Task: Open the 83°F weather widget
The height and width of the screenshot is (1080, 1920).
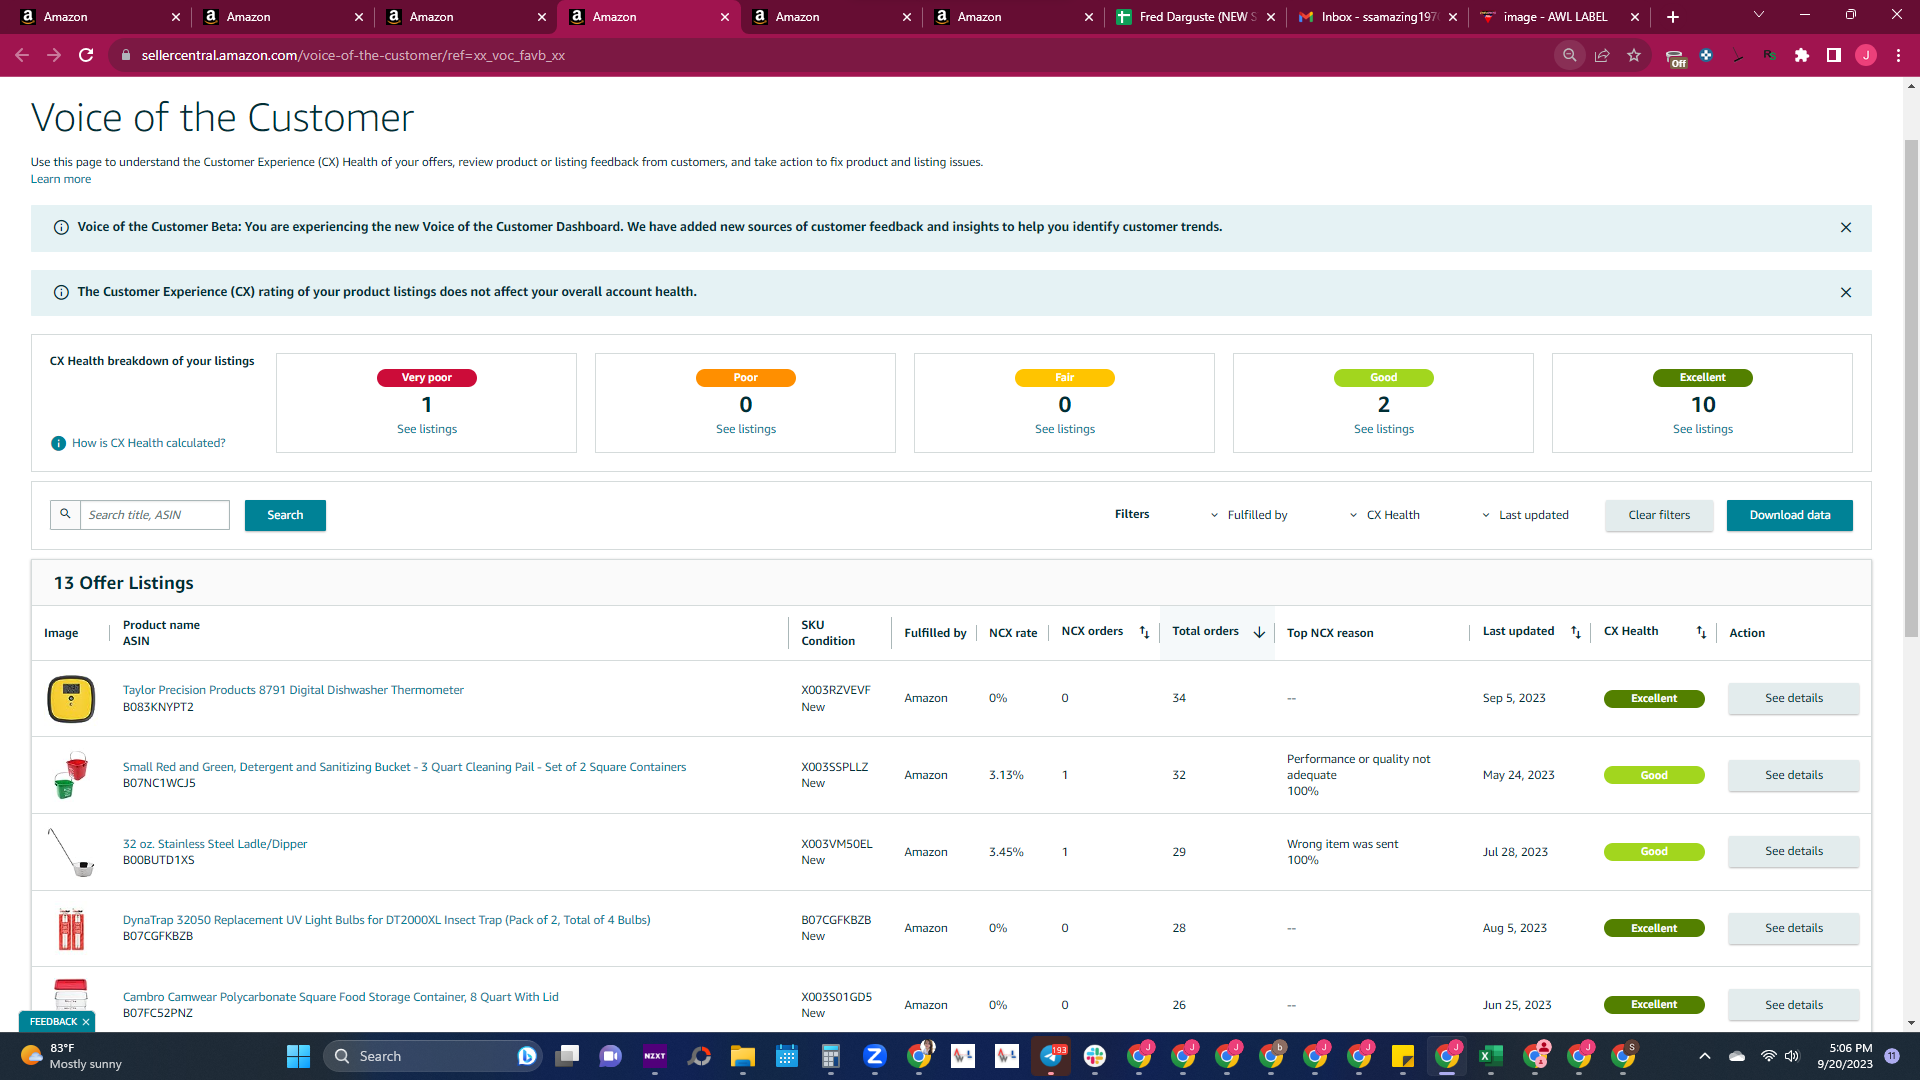Action: 72,1056
